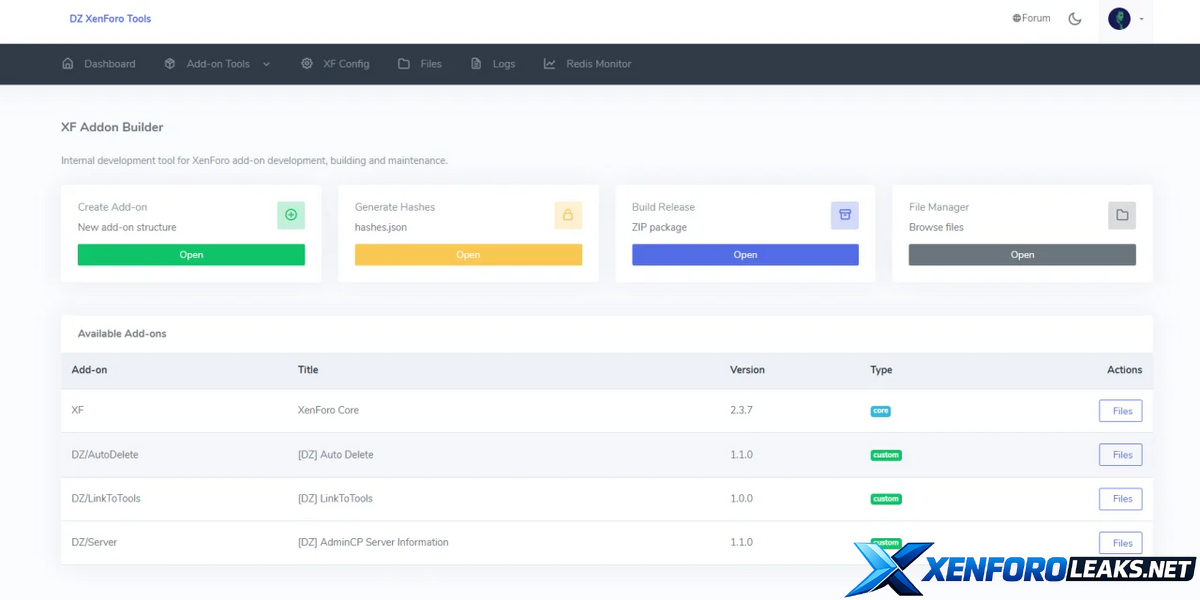Click the Redis Monitor chart icon
This screenshot has height=600, width=1200.
point(550,64)
